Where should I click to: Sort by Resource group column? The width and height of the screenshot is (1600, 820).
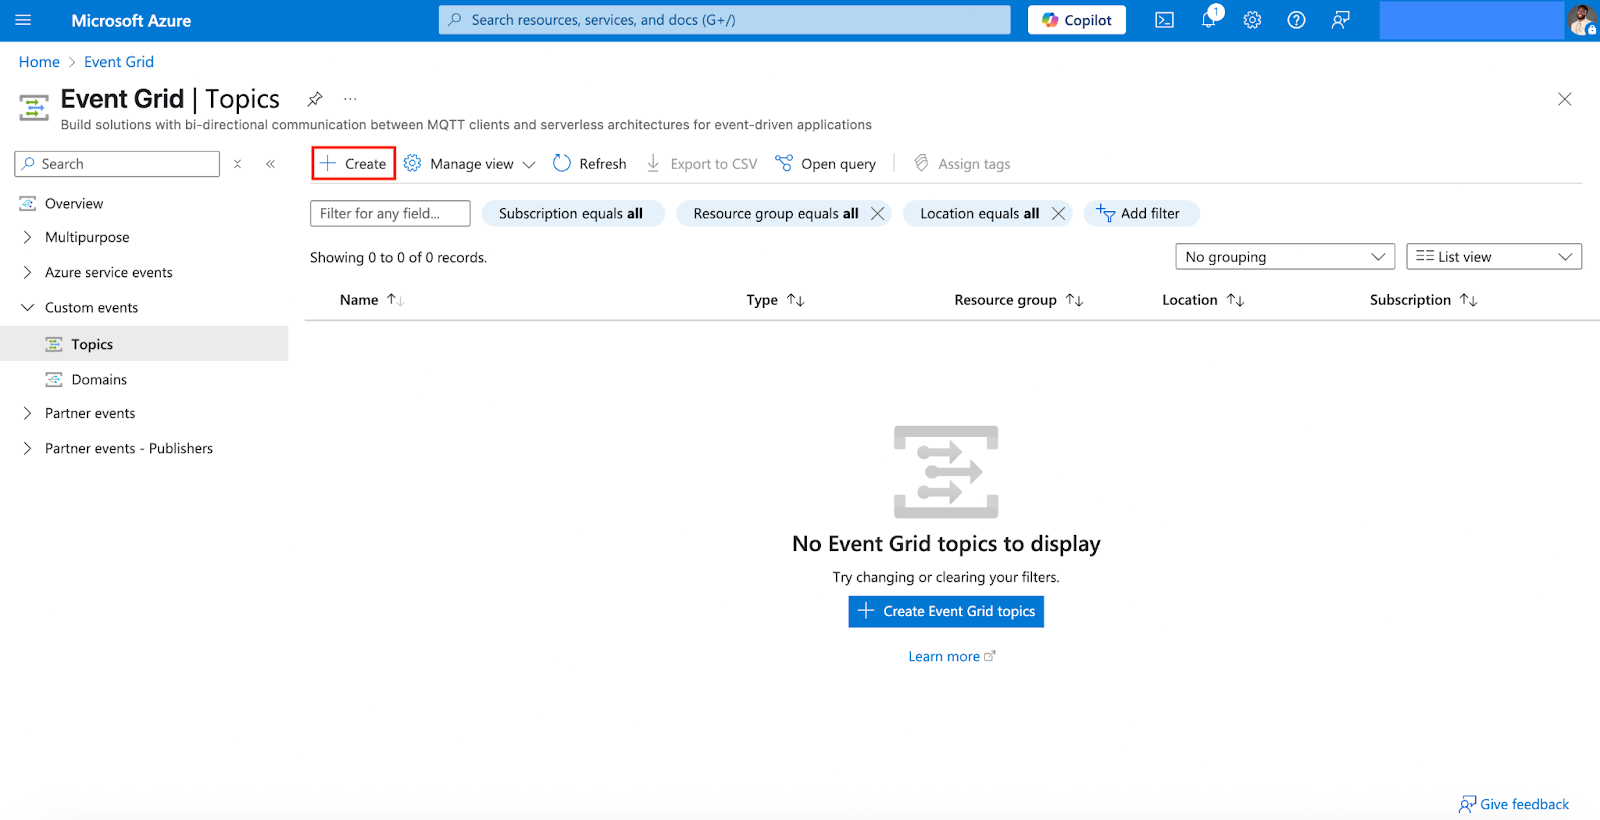[1018, 300]
